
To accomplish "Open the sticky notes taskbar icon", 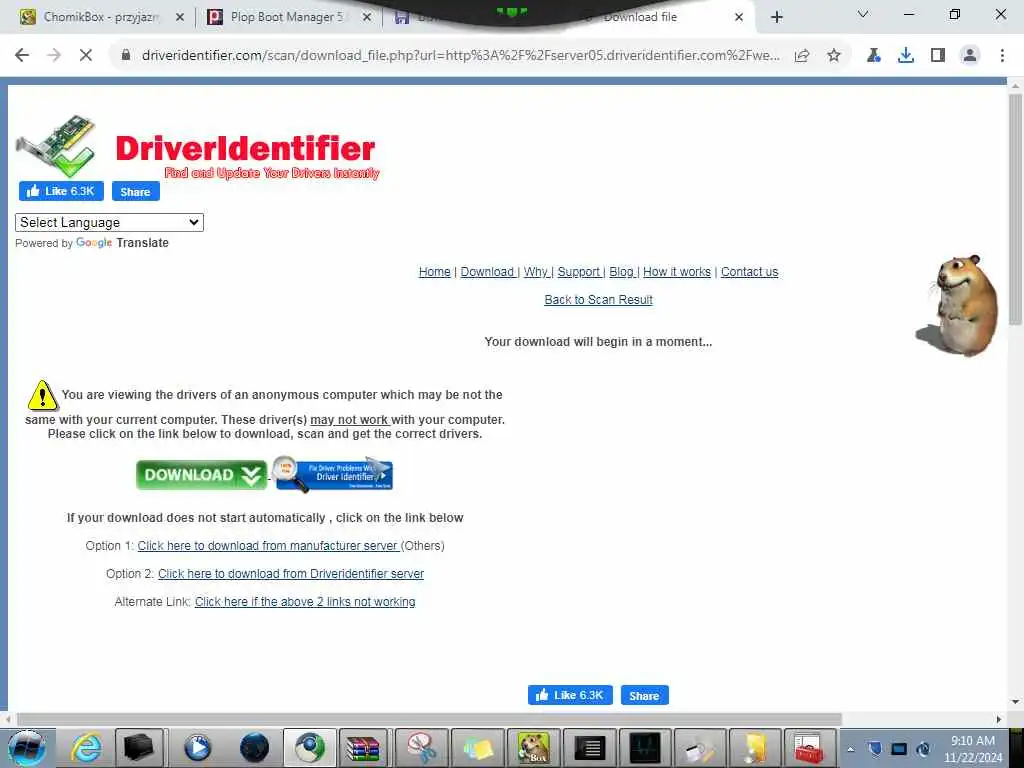I will [478, 748].
